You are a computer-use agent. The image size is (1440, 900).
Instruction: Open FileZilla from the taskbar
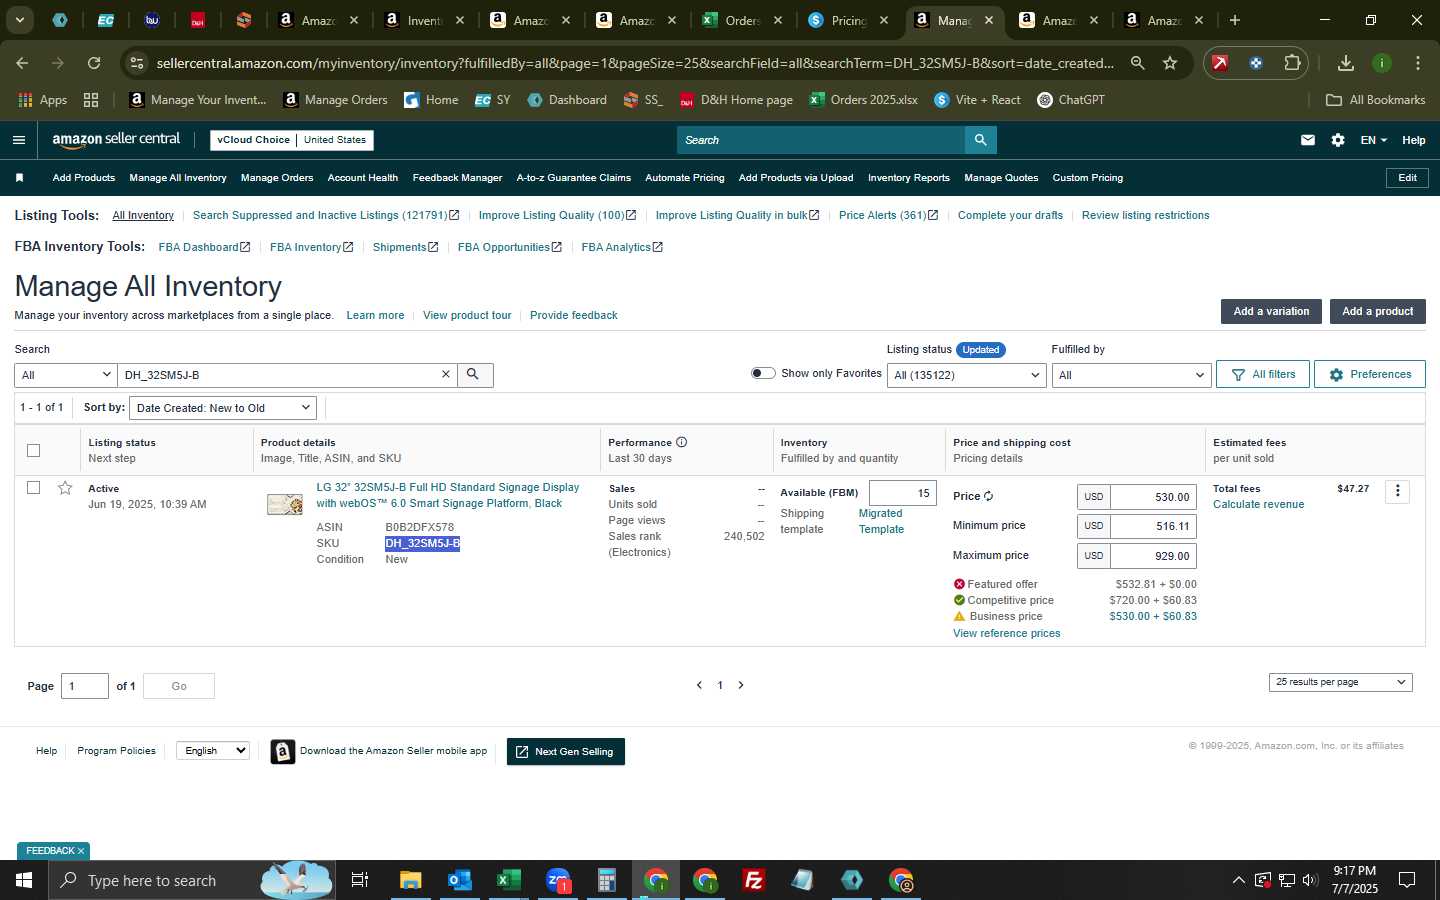point(754,880)
